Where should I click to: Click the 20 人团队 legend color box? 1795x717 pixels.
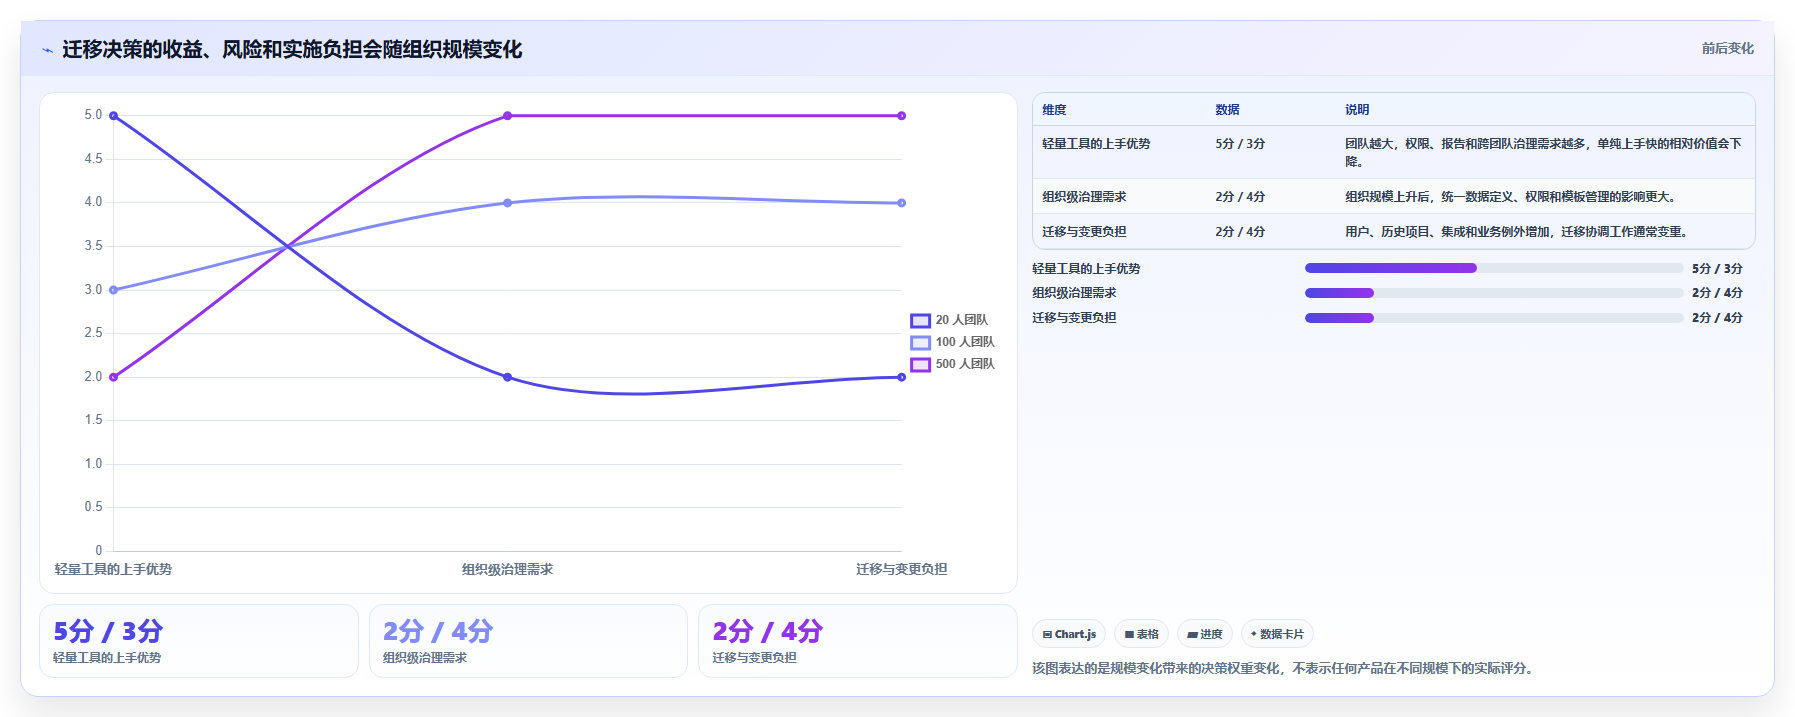pyautogui.click(x=920, y=320)
